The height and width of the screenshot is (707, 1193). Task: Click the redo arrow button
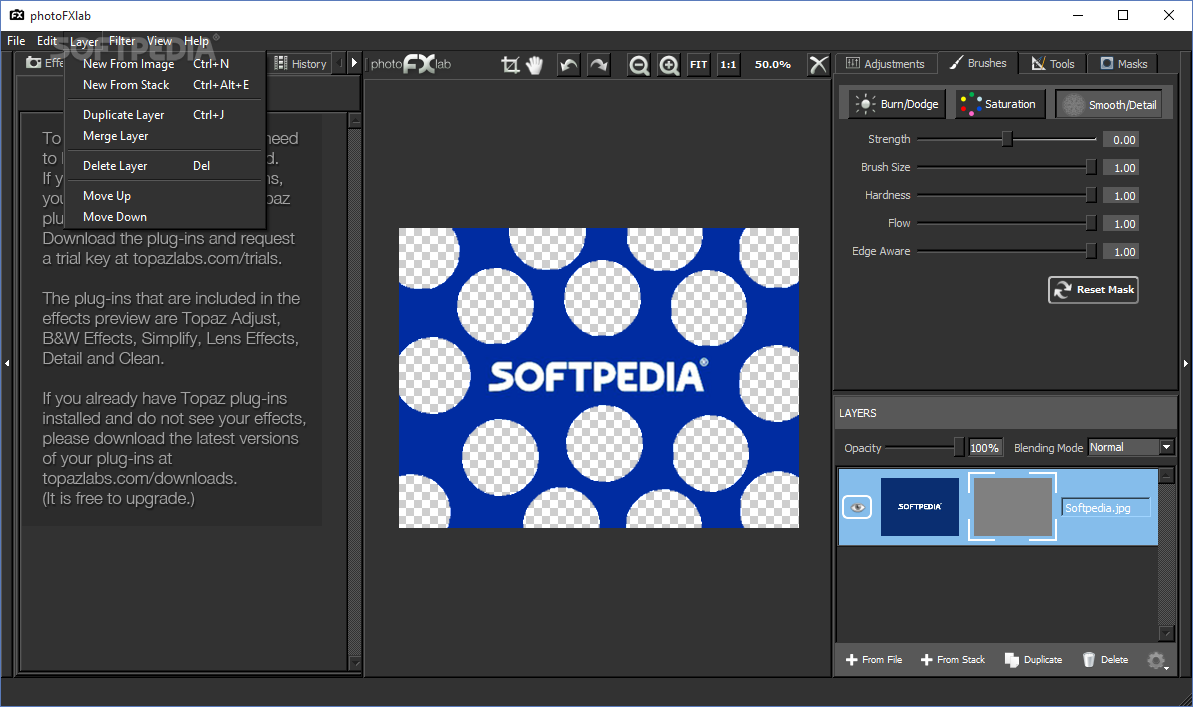599,65
